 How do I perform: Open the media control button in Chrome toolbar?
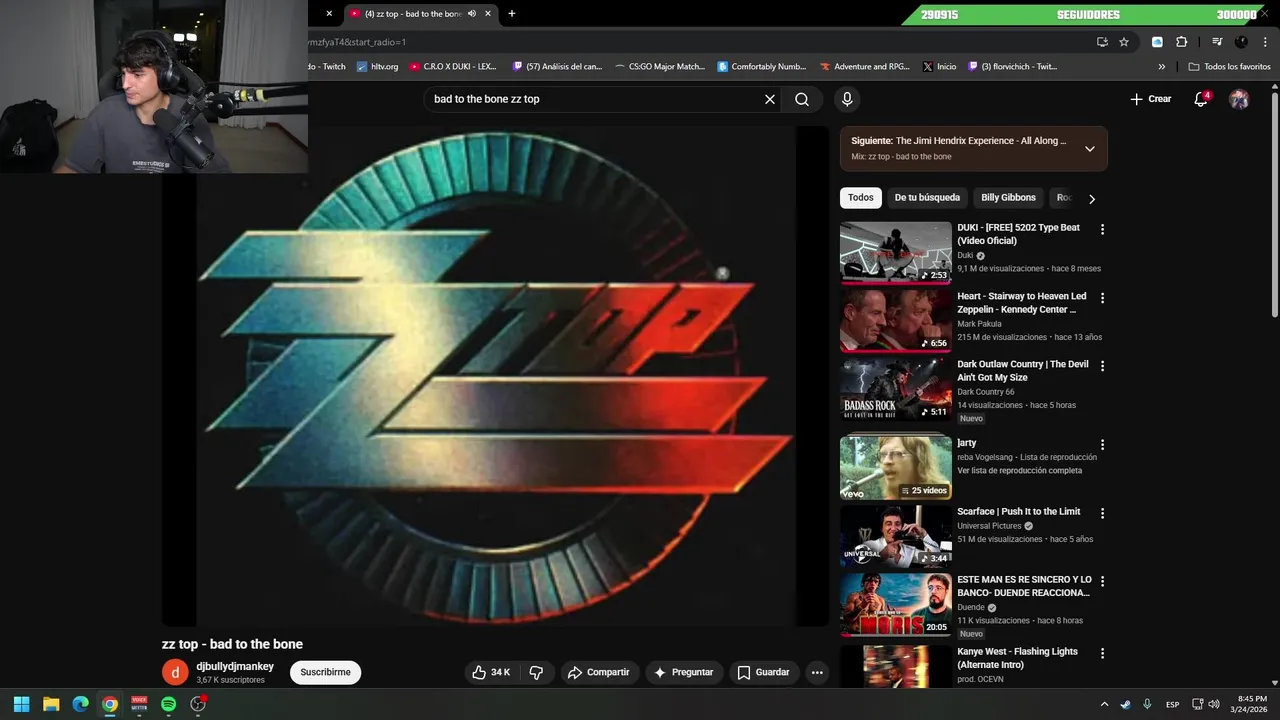click(1217, 42)
